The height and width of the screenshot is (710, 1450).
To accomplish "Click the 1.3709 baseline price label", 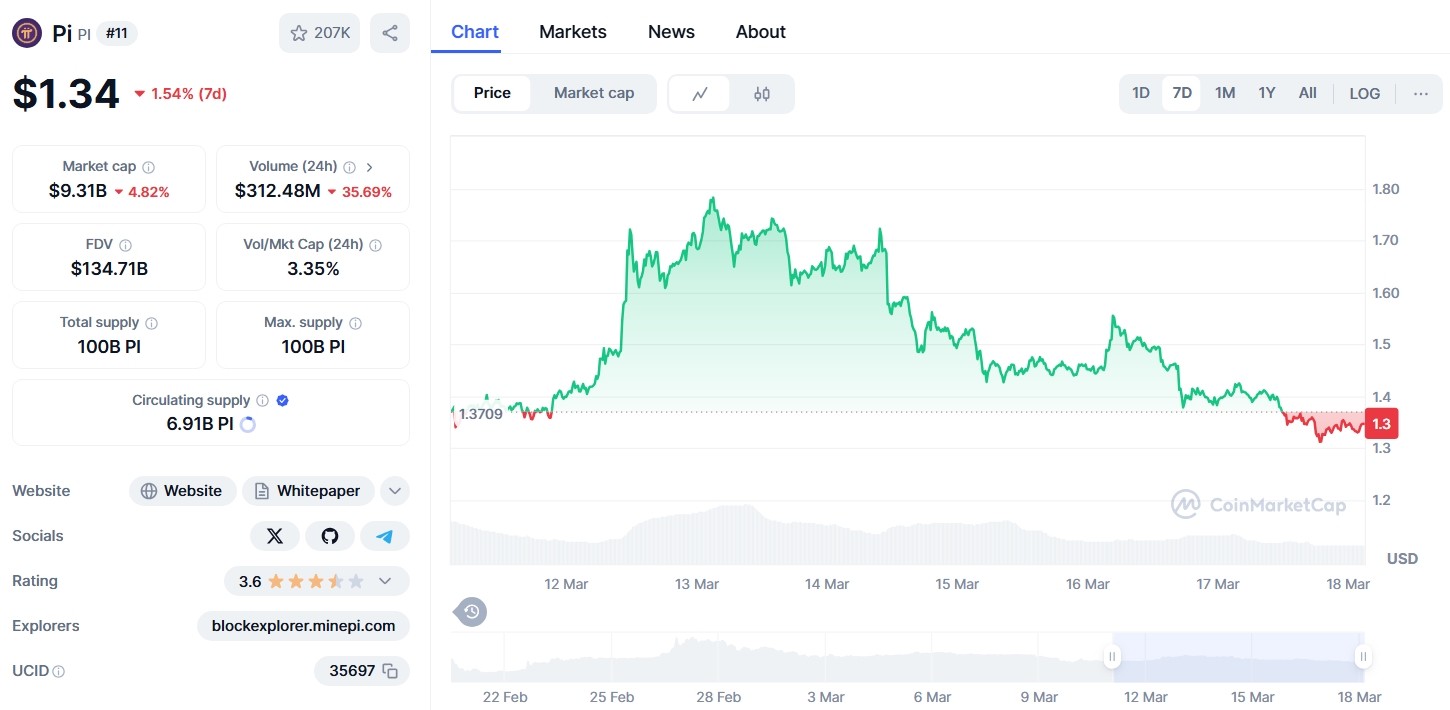I will [481, 414].
